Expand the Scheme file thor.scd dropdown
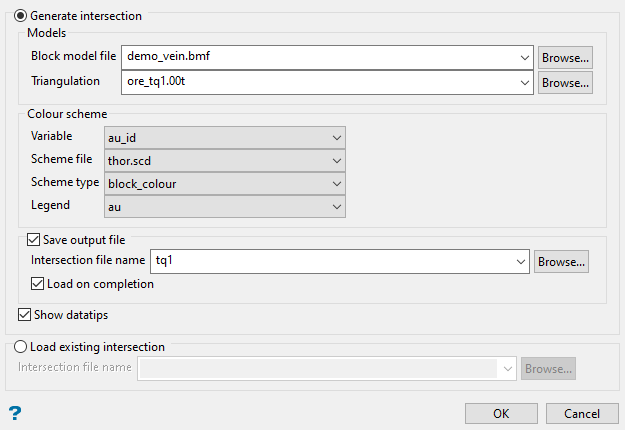The image size is (625, 430). [x=335, y=160]
